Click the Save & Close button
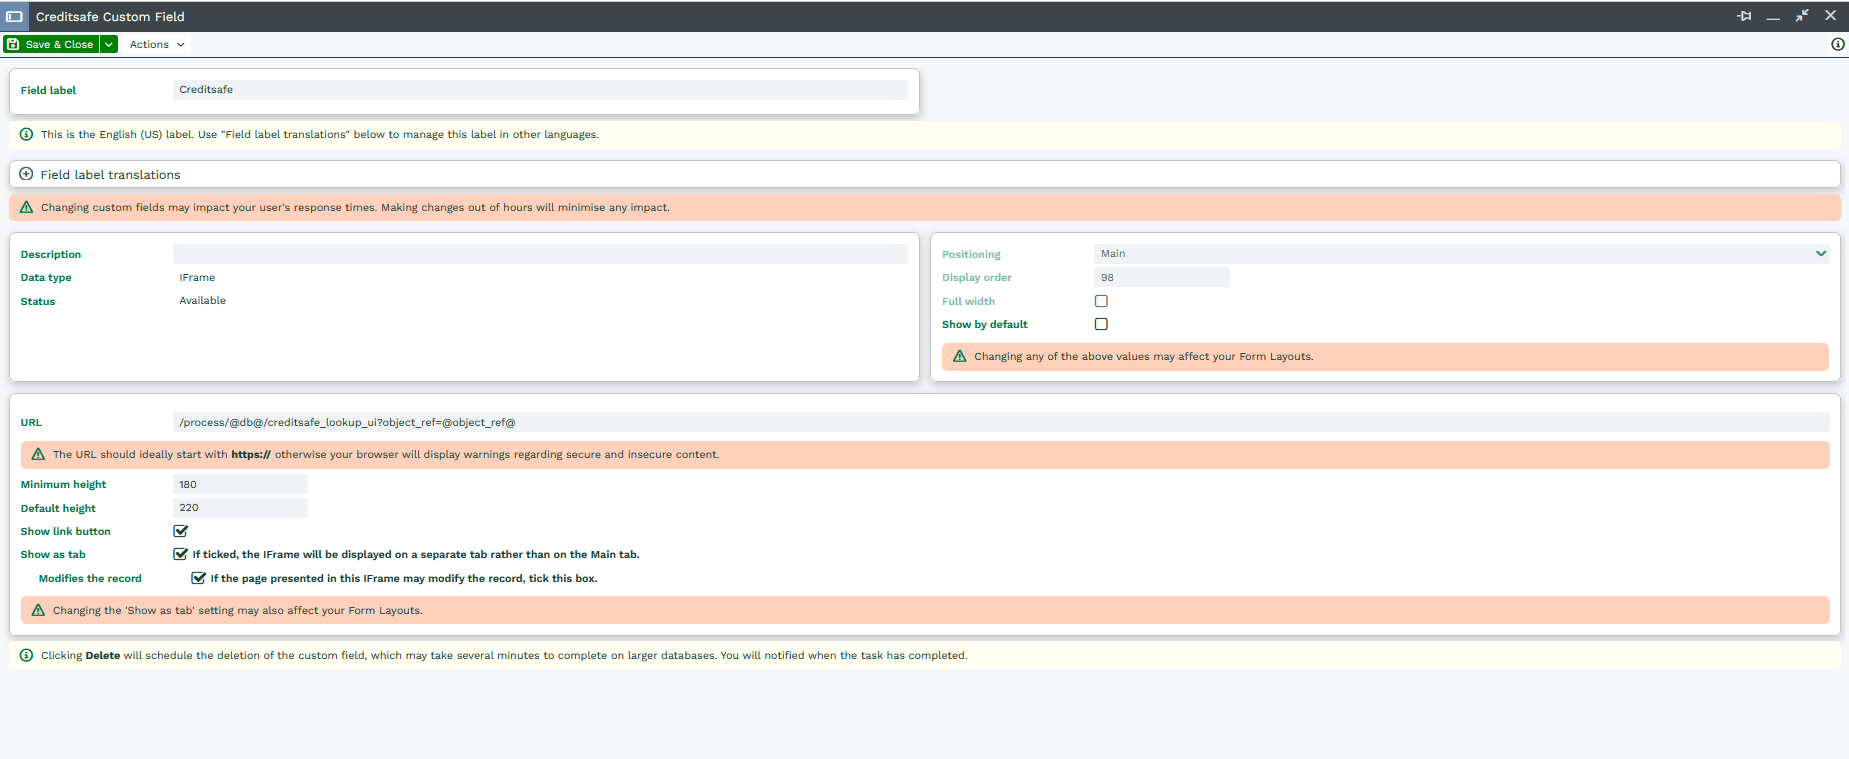Image resolution: width=1849 pixels, height=759 pixels. click(x=51, y=44)
